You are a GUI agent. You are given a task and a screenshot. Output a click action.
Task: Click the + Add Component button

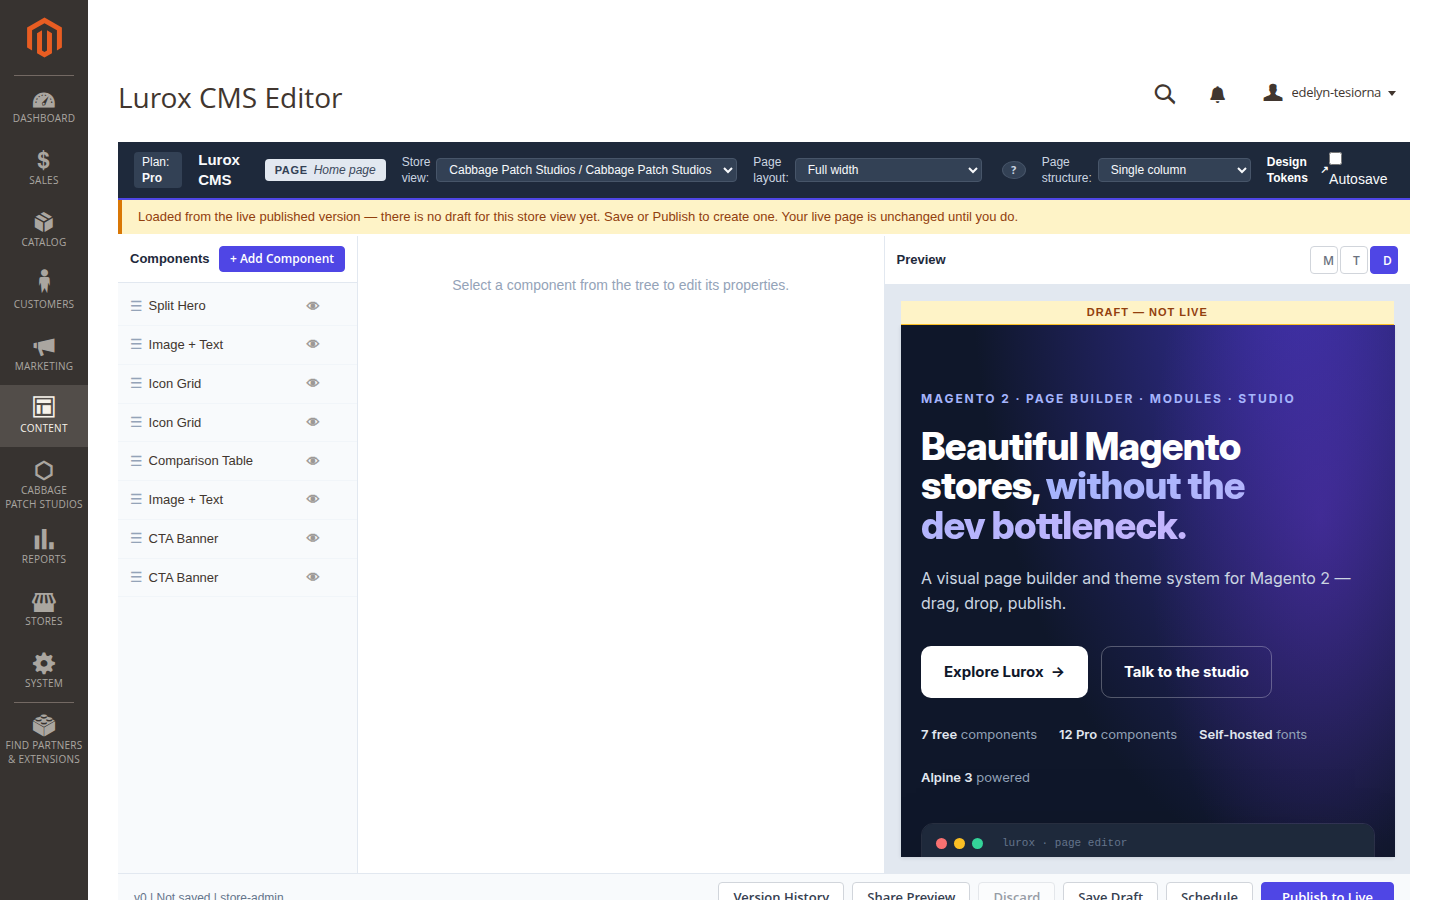coord(282,259)
